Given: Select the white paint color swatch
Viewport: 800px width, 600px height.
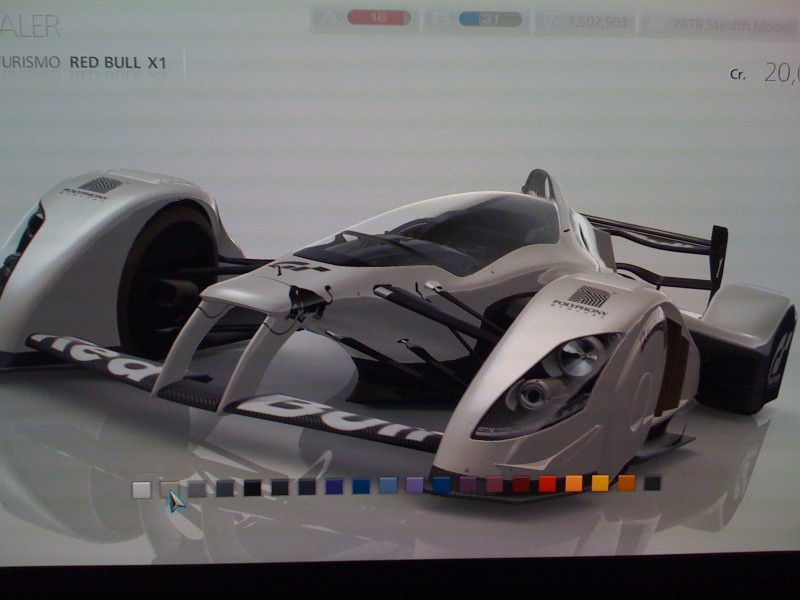Looking at the screenshot, I should pyautogui.click(x=142, y=490).
